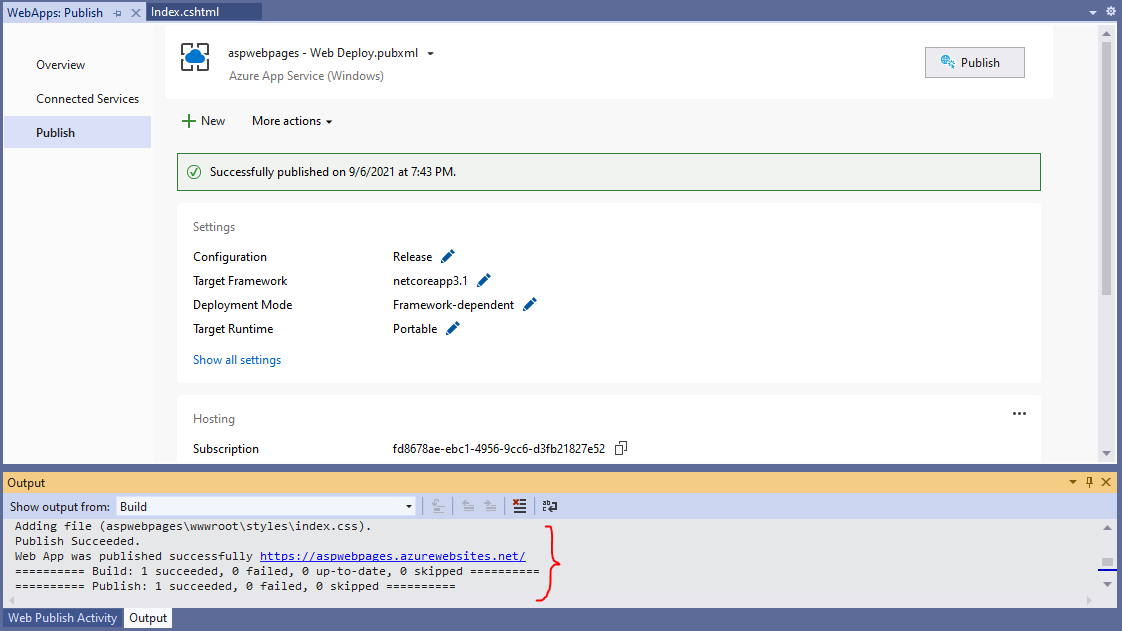Click the Azure App Service cloud icon

point(195,57)
